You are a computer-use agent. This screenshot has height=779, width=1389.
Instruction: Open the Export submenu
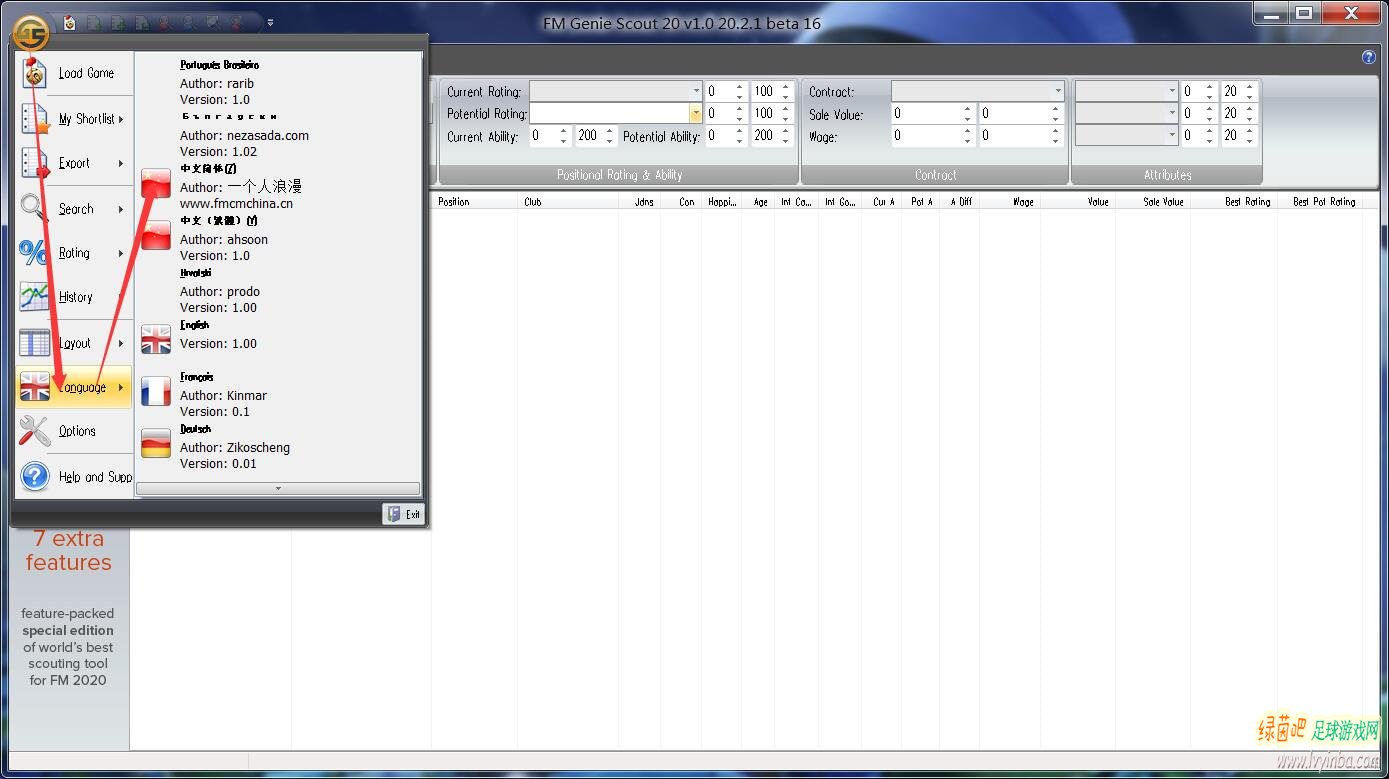tap(75, 163)
